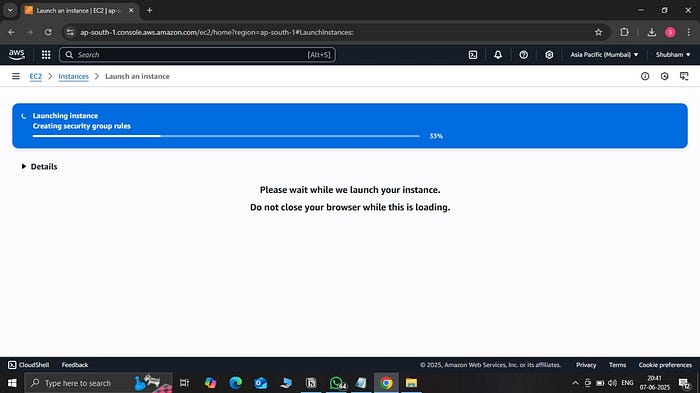Open Copilot from the taskbar
This screenshot has height=393, width=700.
point(210,383)
